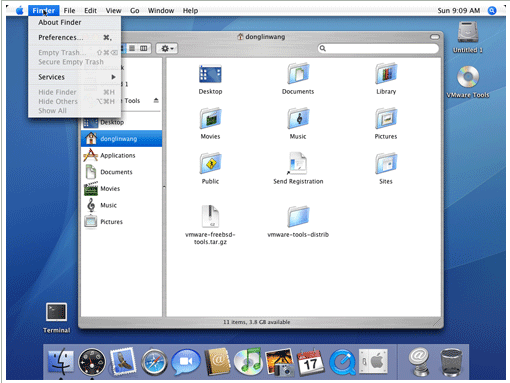Select the vmware-freebsd-tools.tar.gz archive icon
The width and height of the screenshot is (510, 383).
tap(210, 216)
